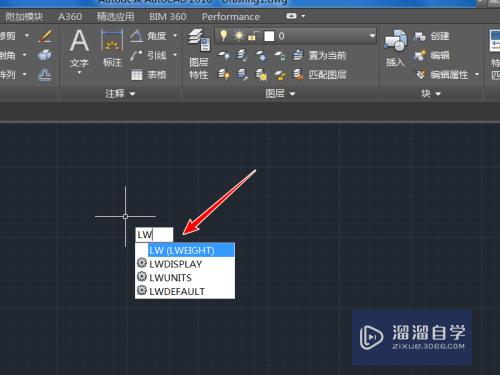The width and height of the screenshot is (500, 375).
Task: Open the 角度 dimension dropdown arrow
Action: [x=175, y=35]
